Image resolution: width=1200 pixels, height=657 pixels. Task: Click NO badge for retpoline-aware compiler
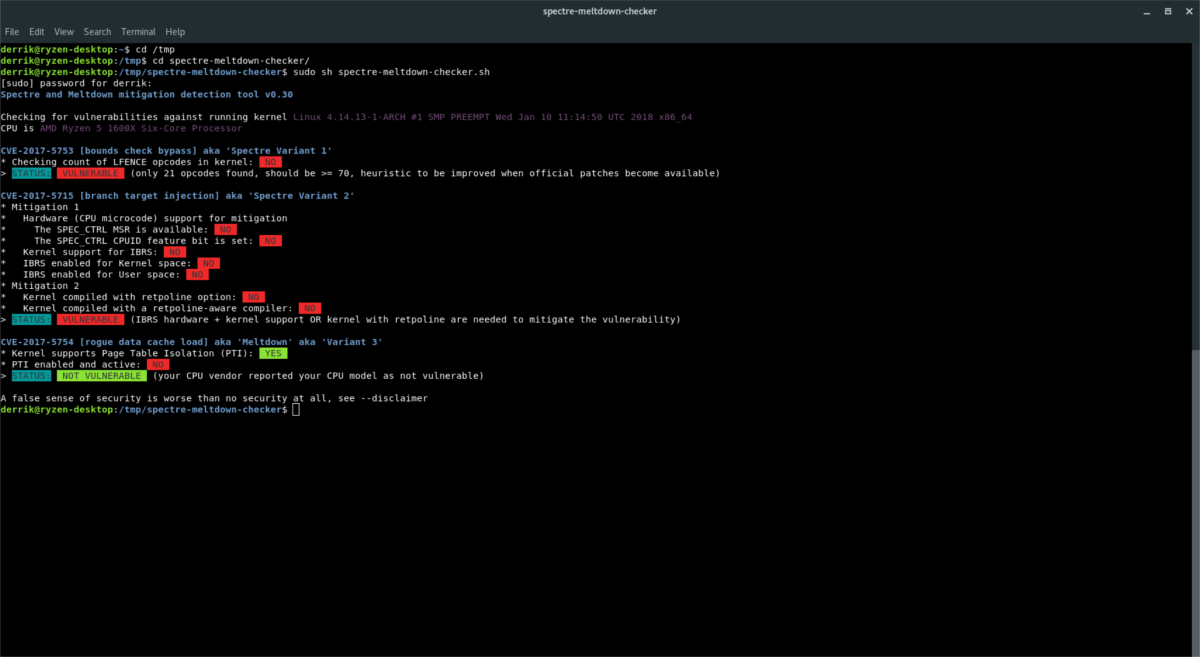tap(309, 308)
